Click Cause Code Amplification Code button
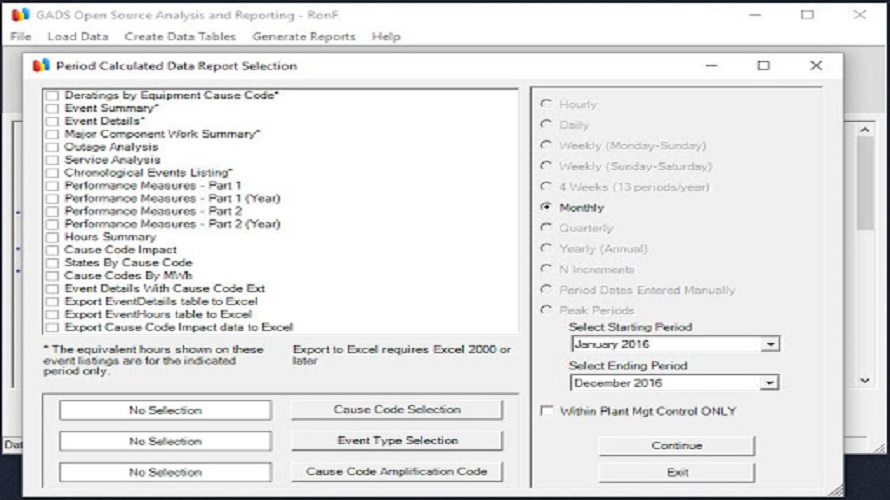Screen dimensions: 890x500 (396, 472)
